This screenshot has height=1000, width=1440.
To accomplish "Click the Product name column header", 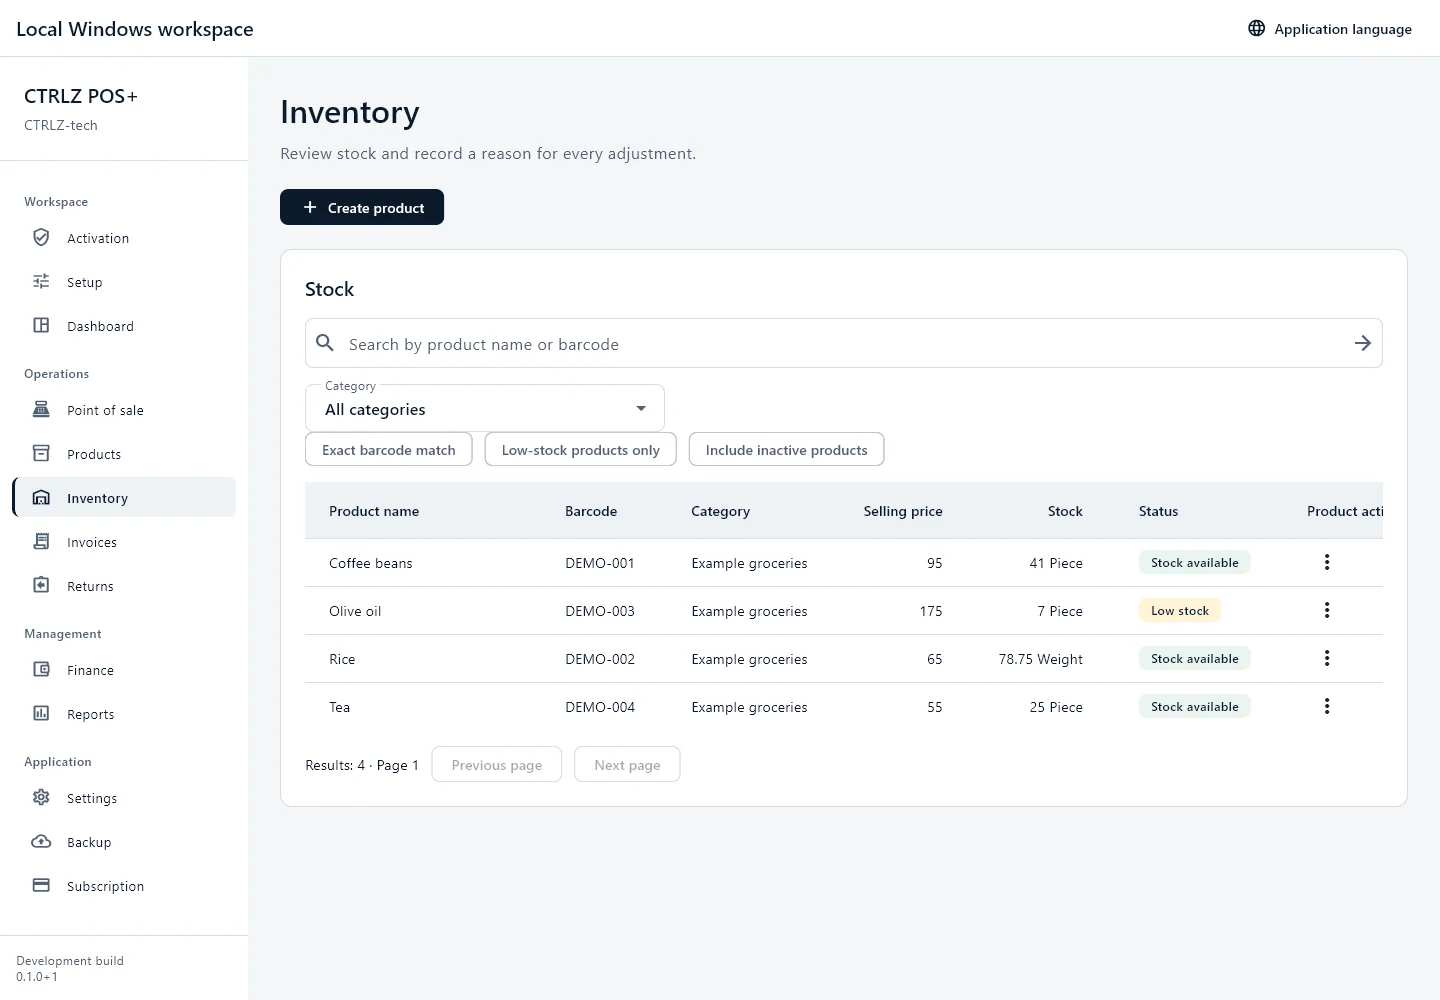I will (374, 511).
